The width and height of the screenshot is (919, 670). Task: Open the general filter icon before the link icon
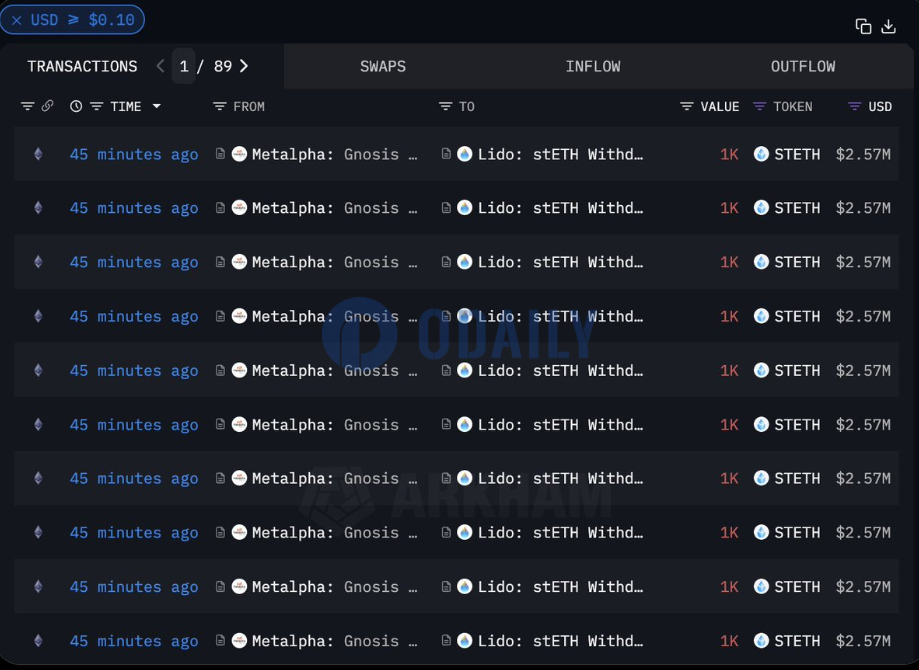point(28,106)
